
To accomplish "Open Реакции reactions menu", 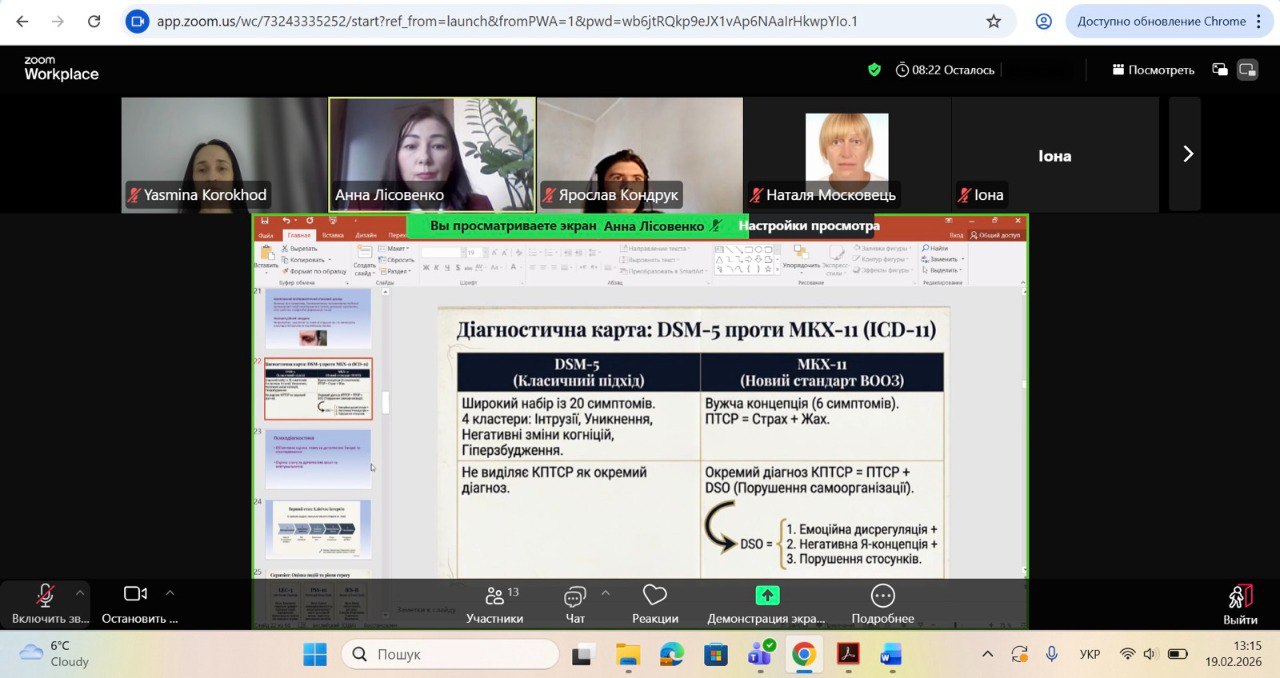I will (x=655, y=604).
